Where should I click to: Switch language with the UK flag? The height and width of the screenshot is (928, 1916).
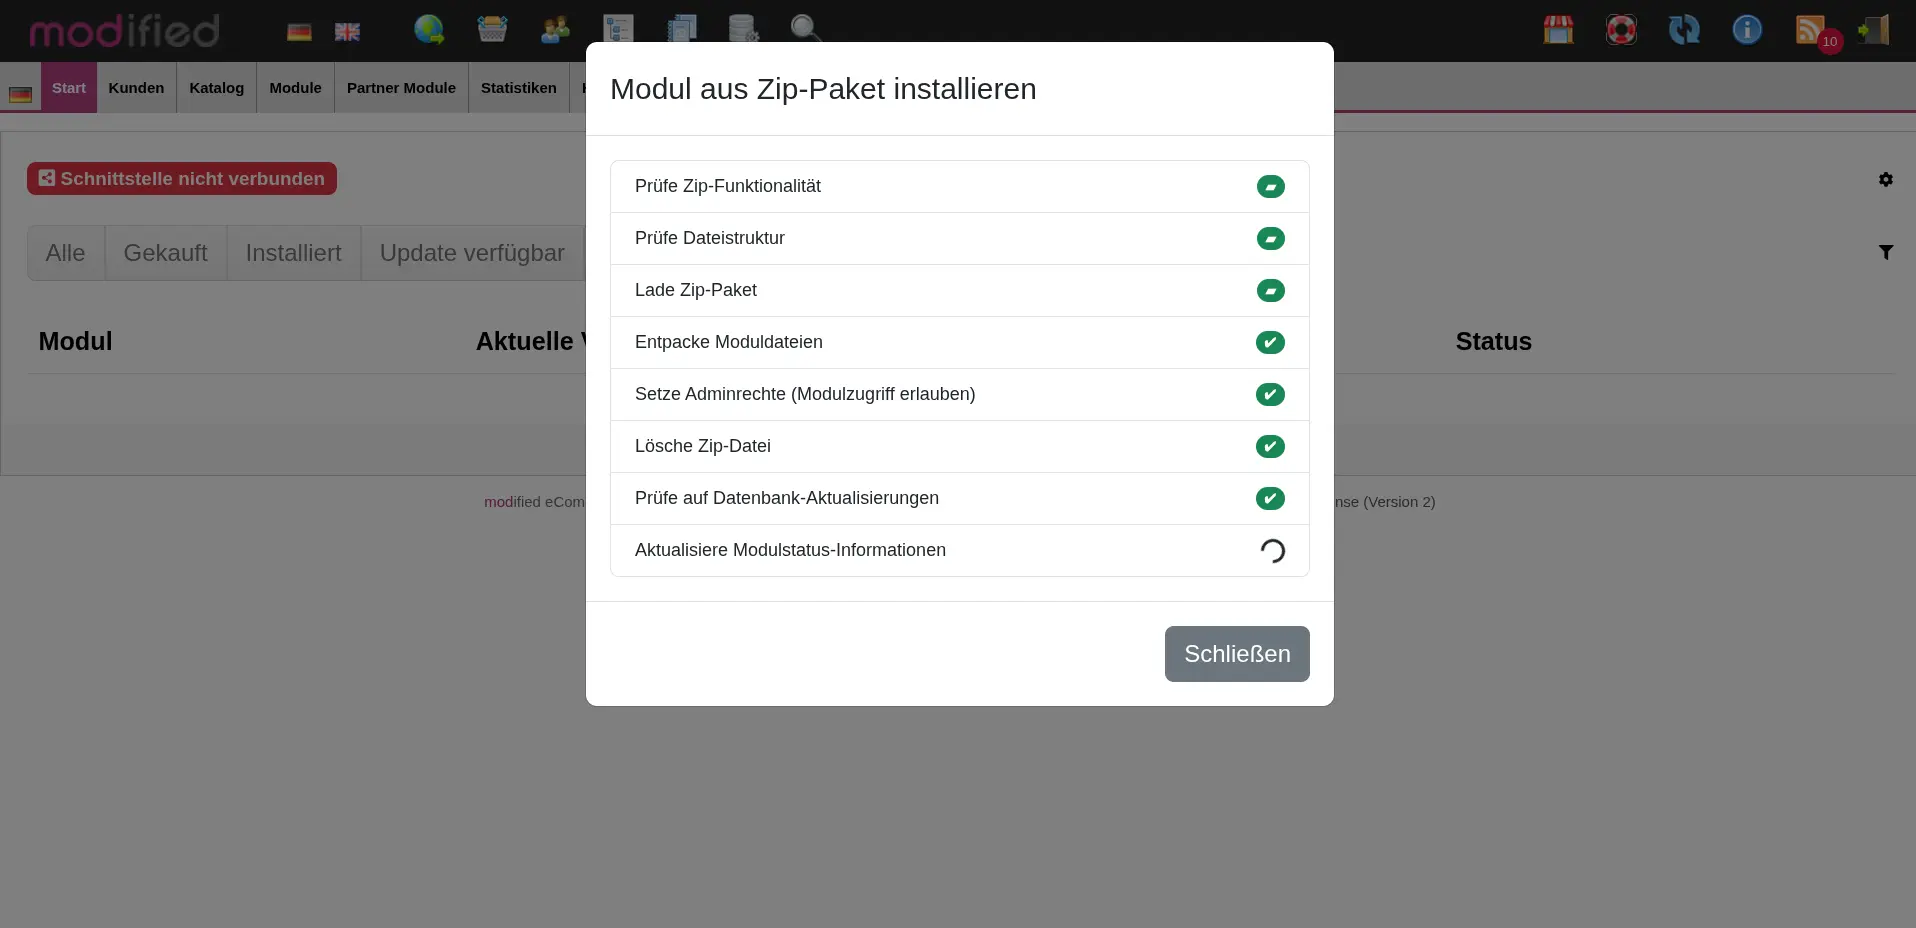347,32
